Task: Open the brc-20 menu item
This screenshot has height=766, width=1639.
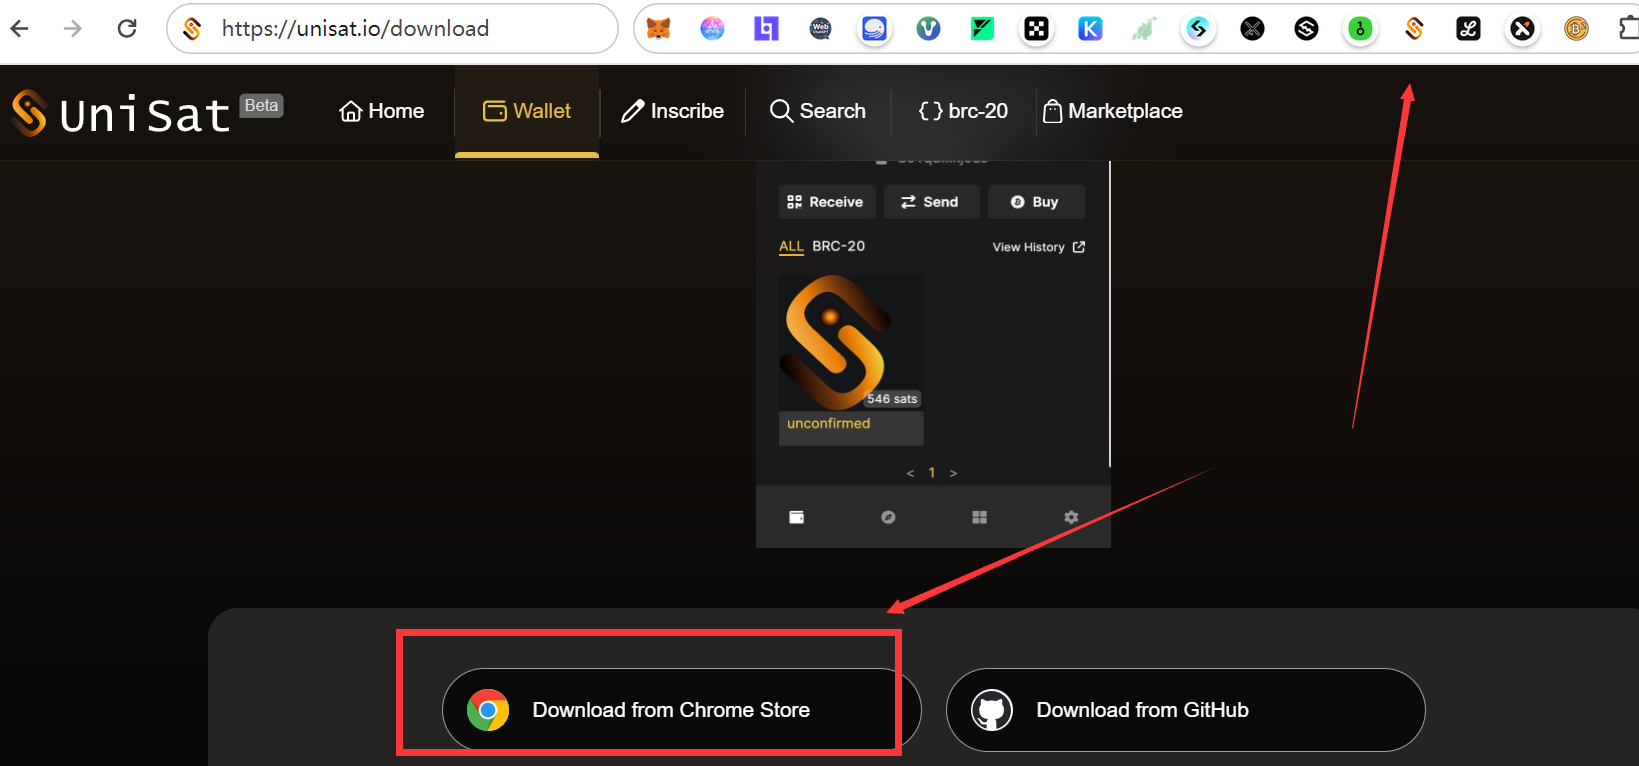Action: pyautogui.click(x=963, y=111)
